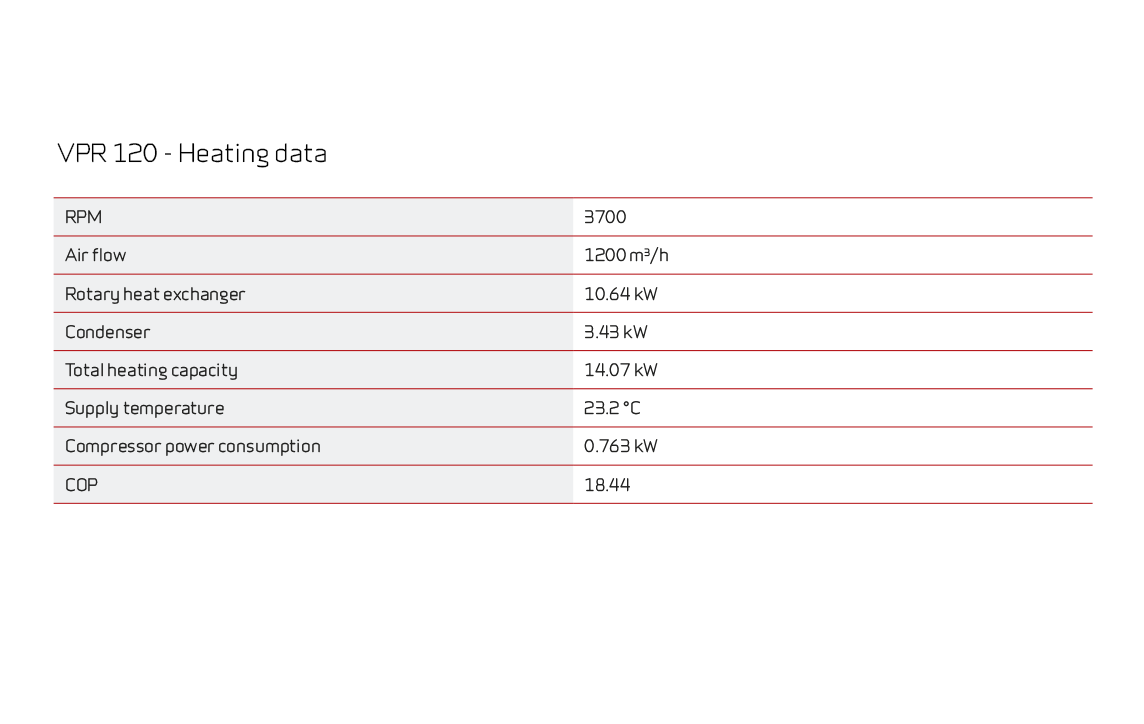The image size is (1144, 724).
Task: Select the "Condenser" row label
Action: click(107, 332)
